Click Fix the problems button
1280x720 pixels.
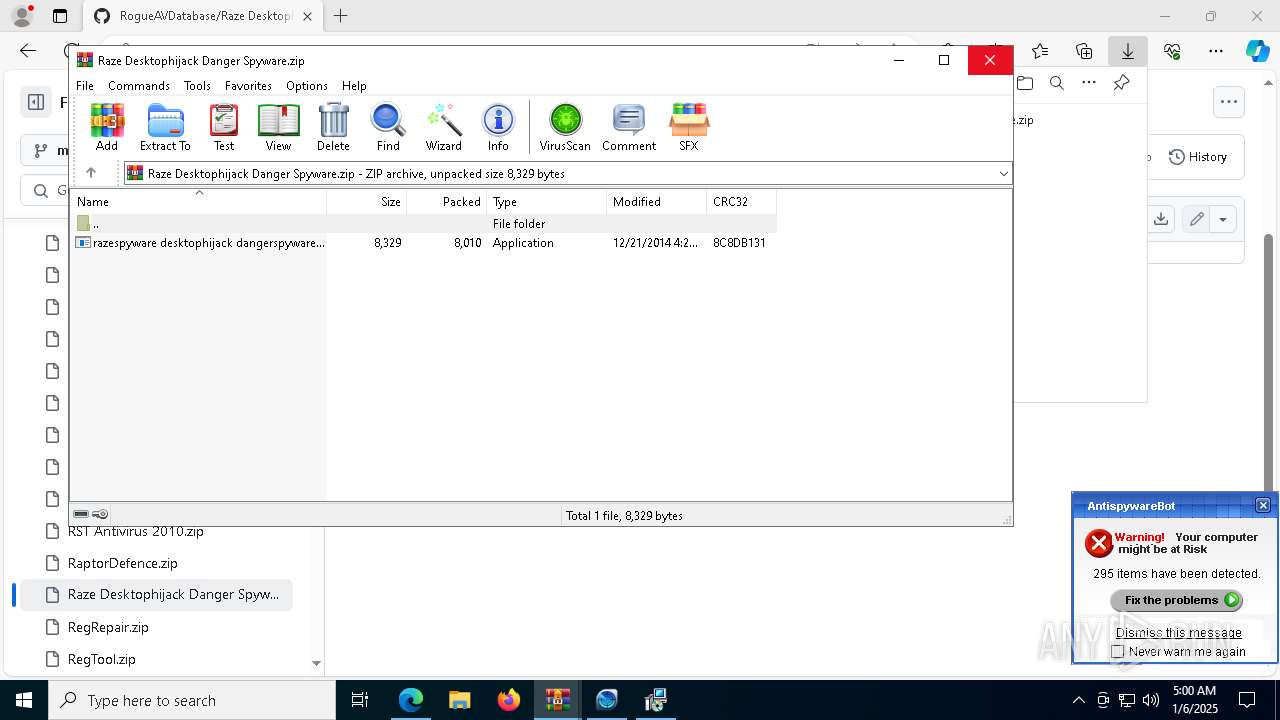tap(1177, 600)
